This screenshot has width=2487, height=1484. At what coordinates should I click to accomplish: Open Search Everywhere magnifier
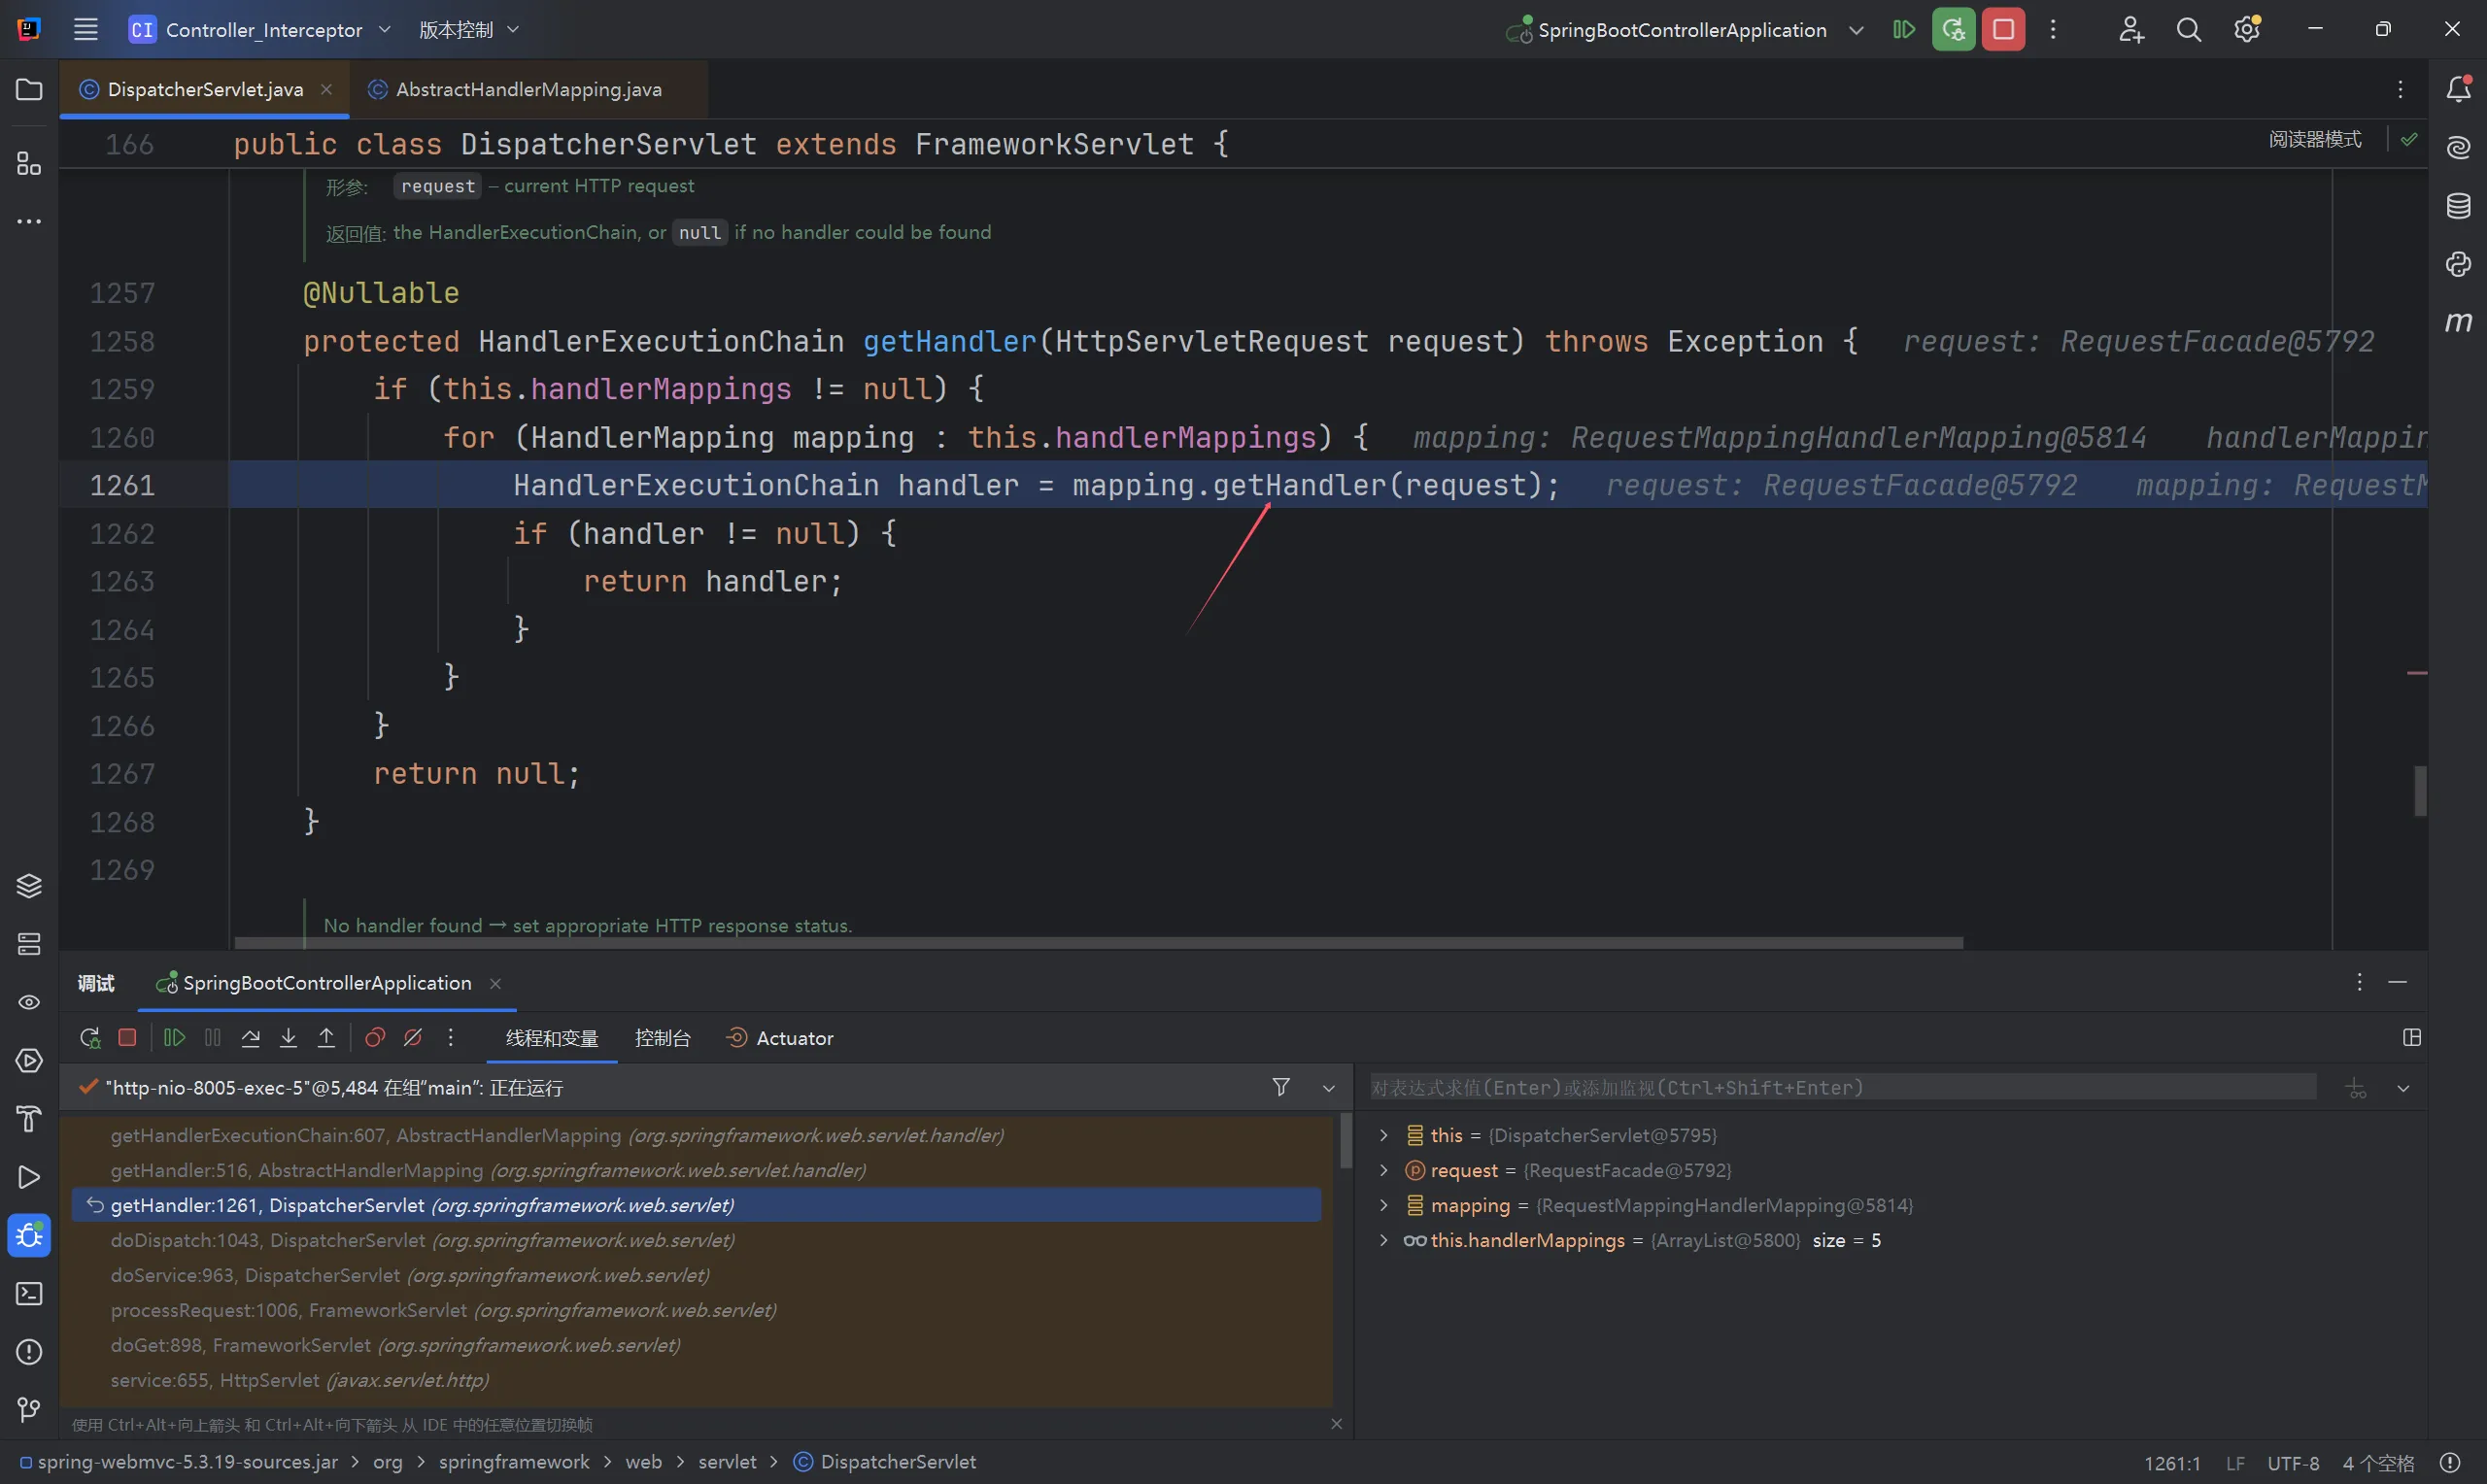[x=2189, y=30]
